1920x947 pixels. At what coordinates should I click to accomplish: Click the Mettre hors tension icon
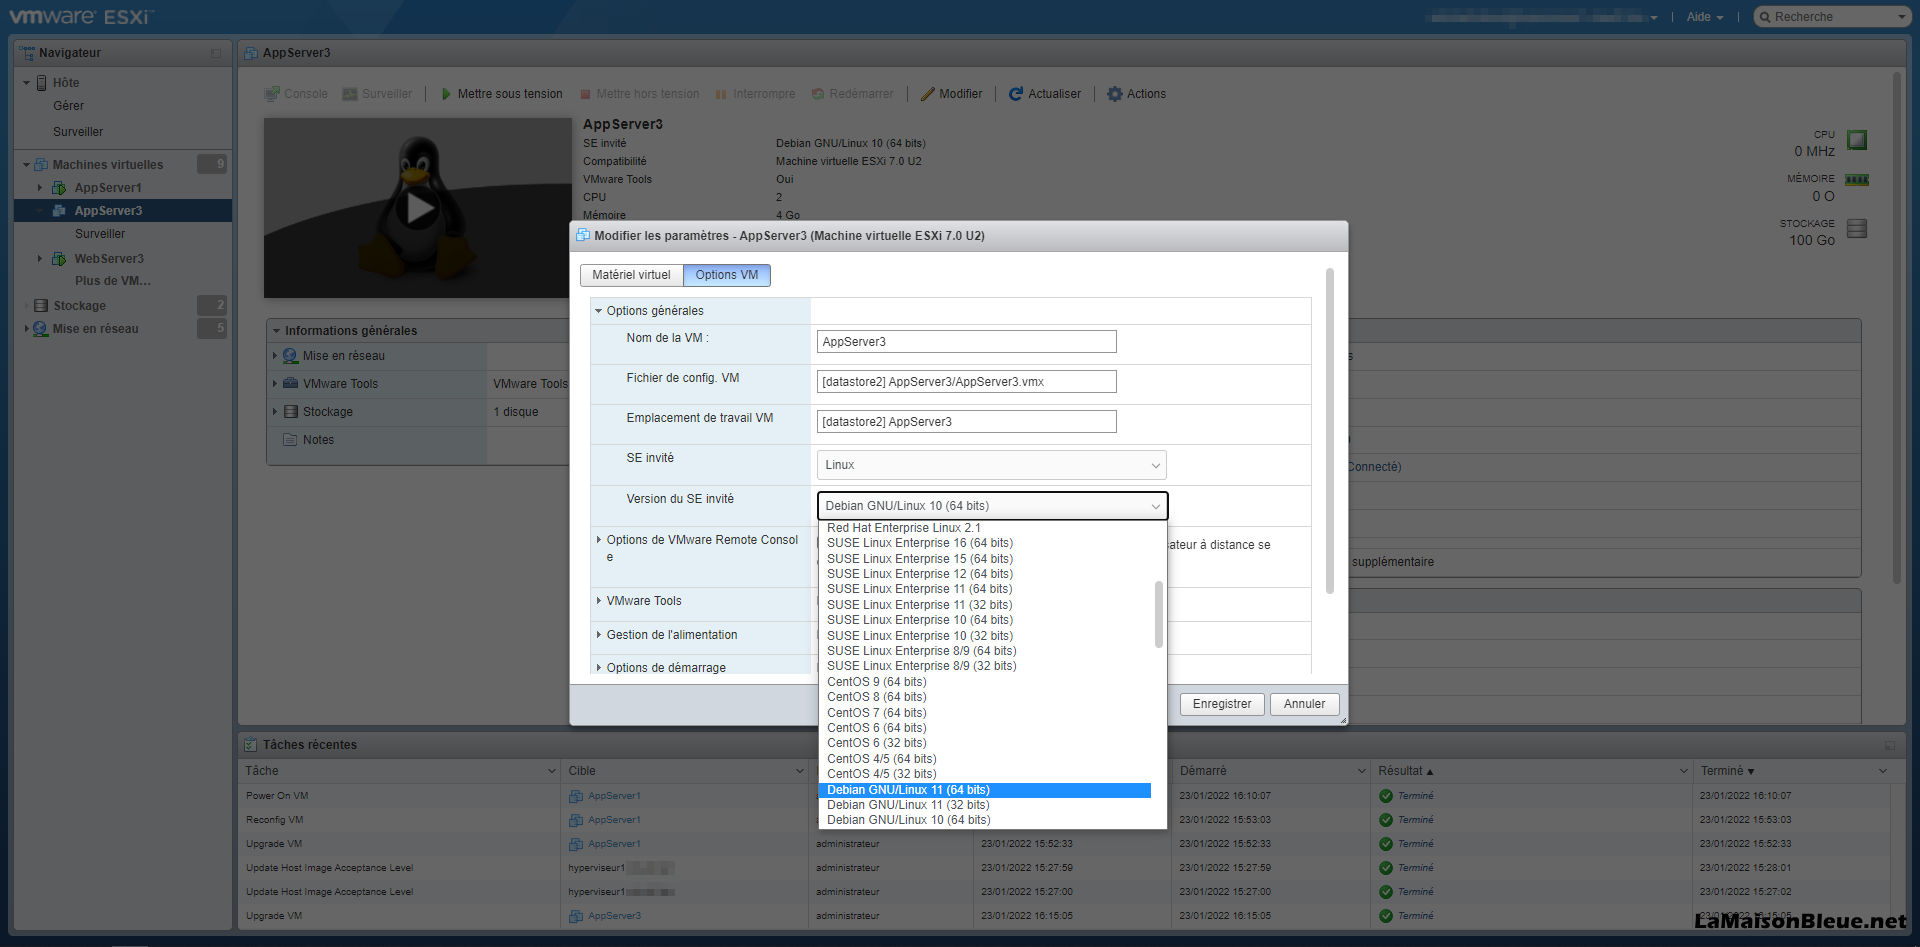tap(586, 94)
